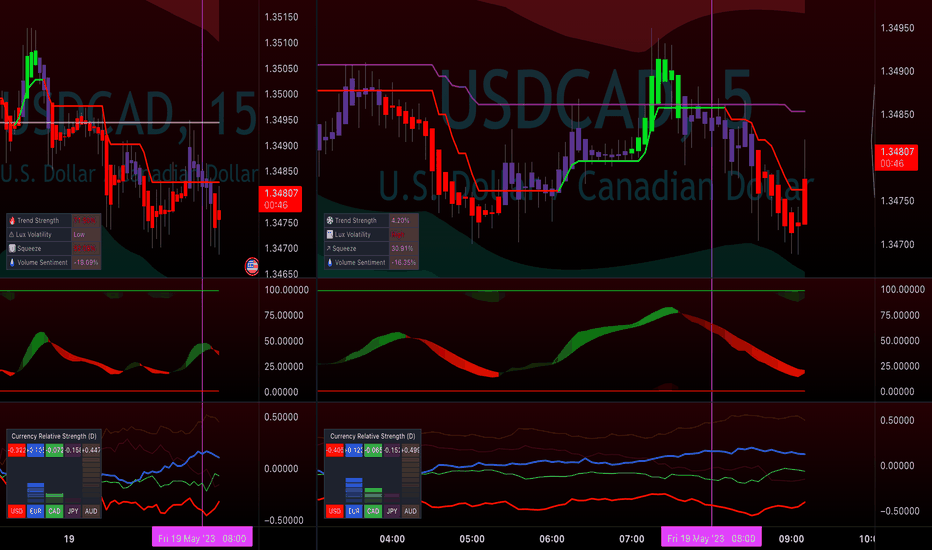Click the USD label in right strength panel
Viewport: 932px width, 550px height.
[x=335, y=511]
